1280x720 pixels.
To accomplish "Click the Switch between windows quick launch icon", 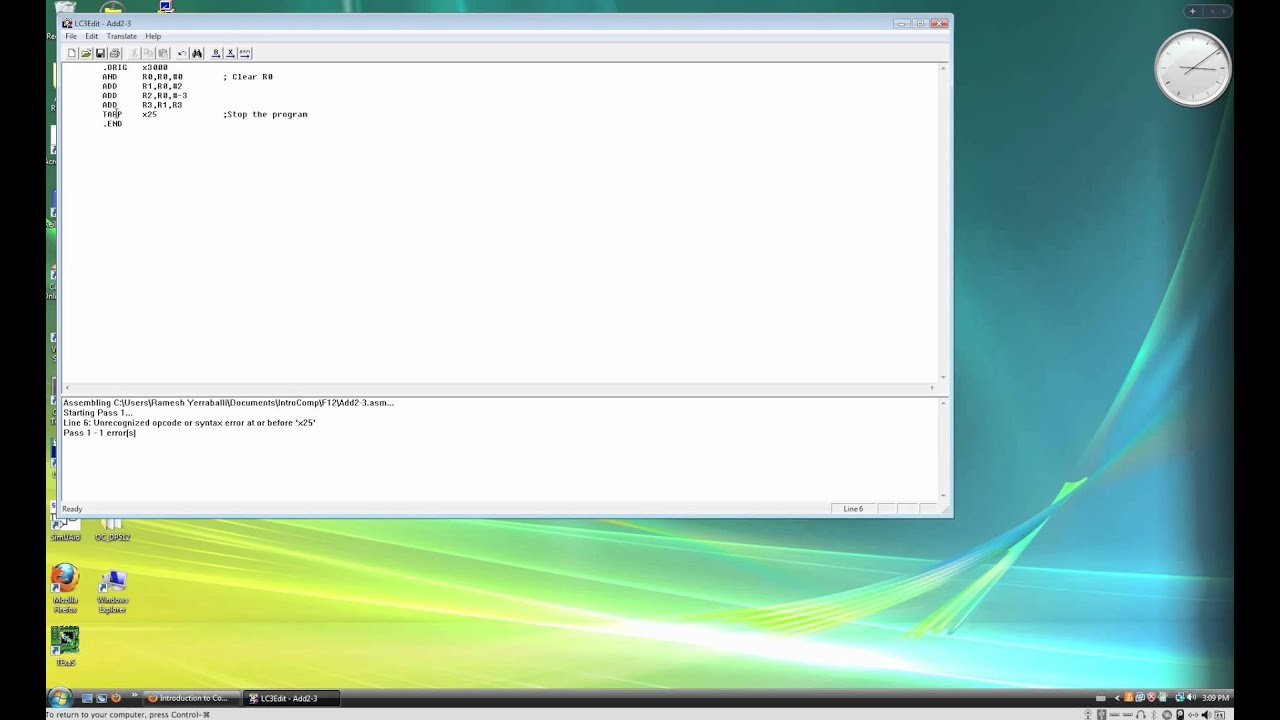I will [101, 698].
